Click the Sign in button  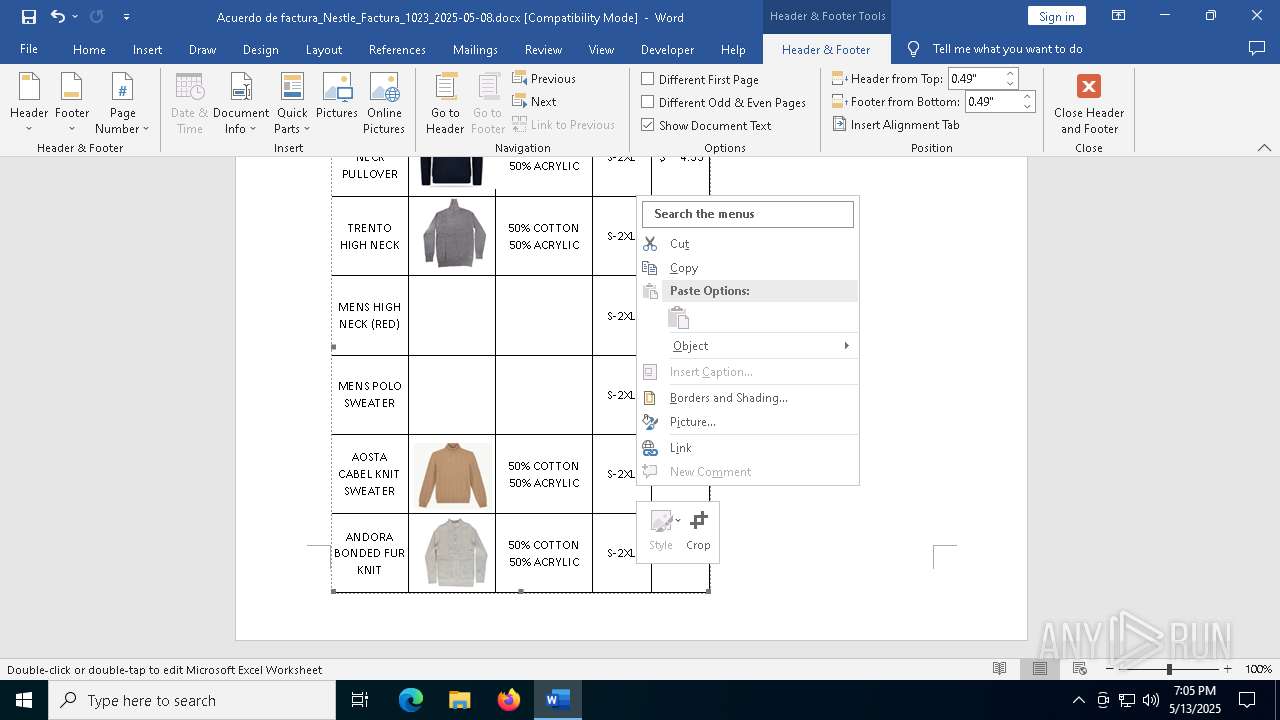[1056, 16]
